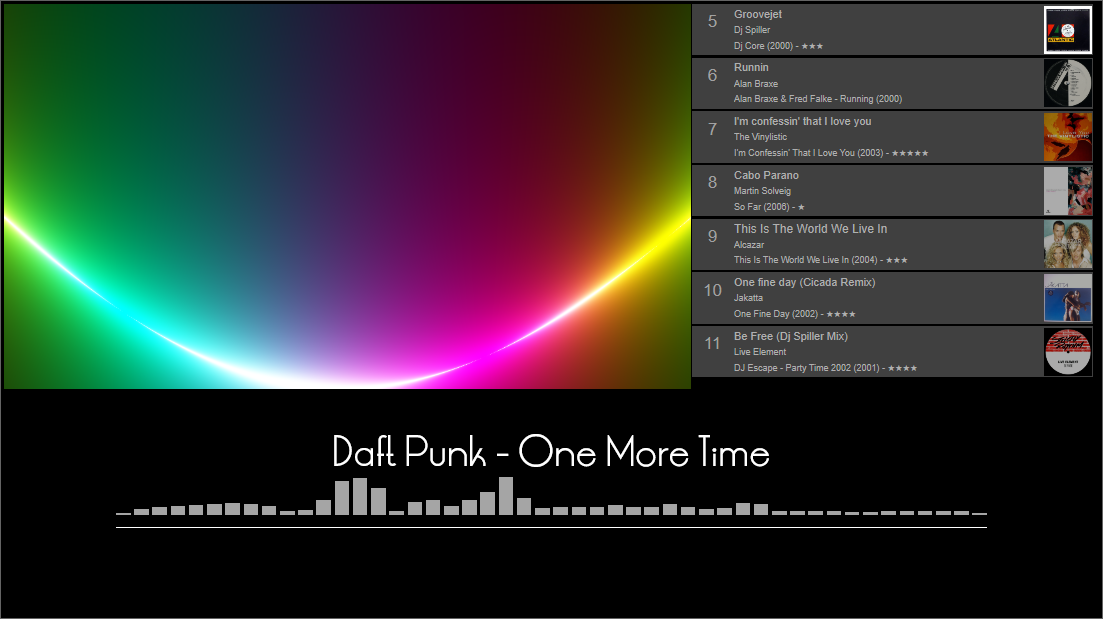Select the Runnin vinyl record artwork
The image size is (1103, 619).
[1067, 83]
